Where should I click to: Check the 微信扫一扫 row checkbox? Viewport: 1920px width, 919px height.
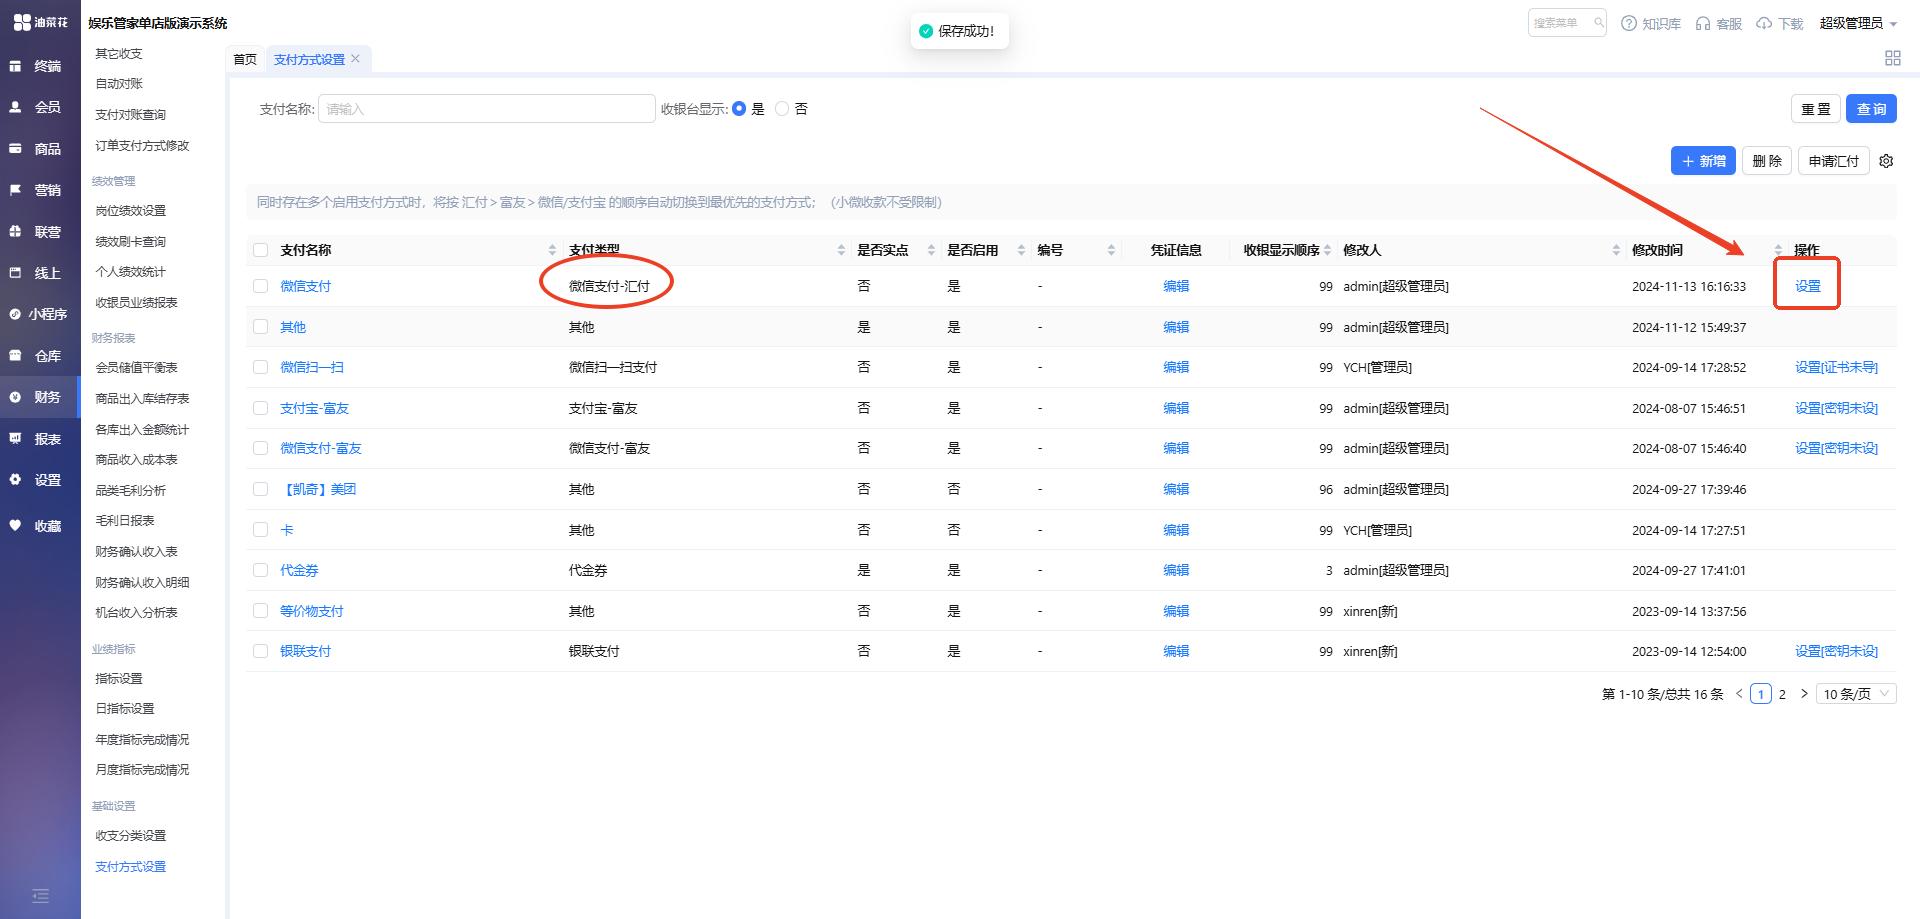(261, 367)
